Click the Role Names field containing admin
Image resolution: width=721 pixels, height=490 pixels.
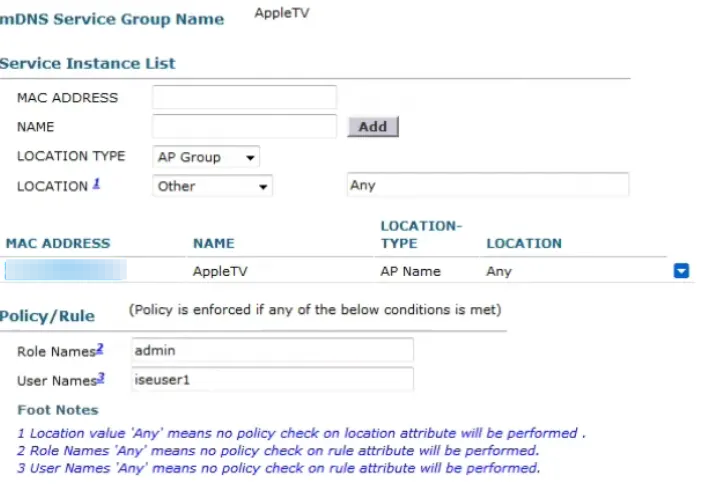click(270, 349)
